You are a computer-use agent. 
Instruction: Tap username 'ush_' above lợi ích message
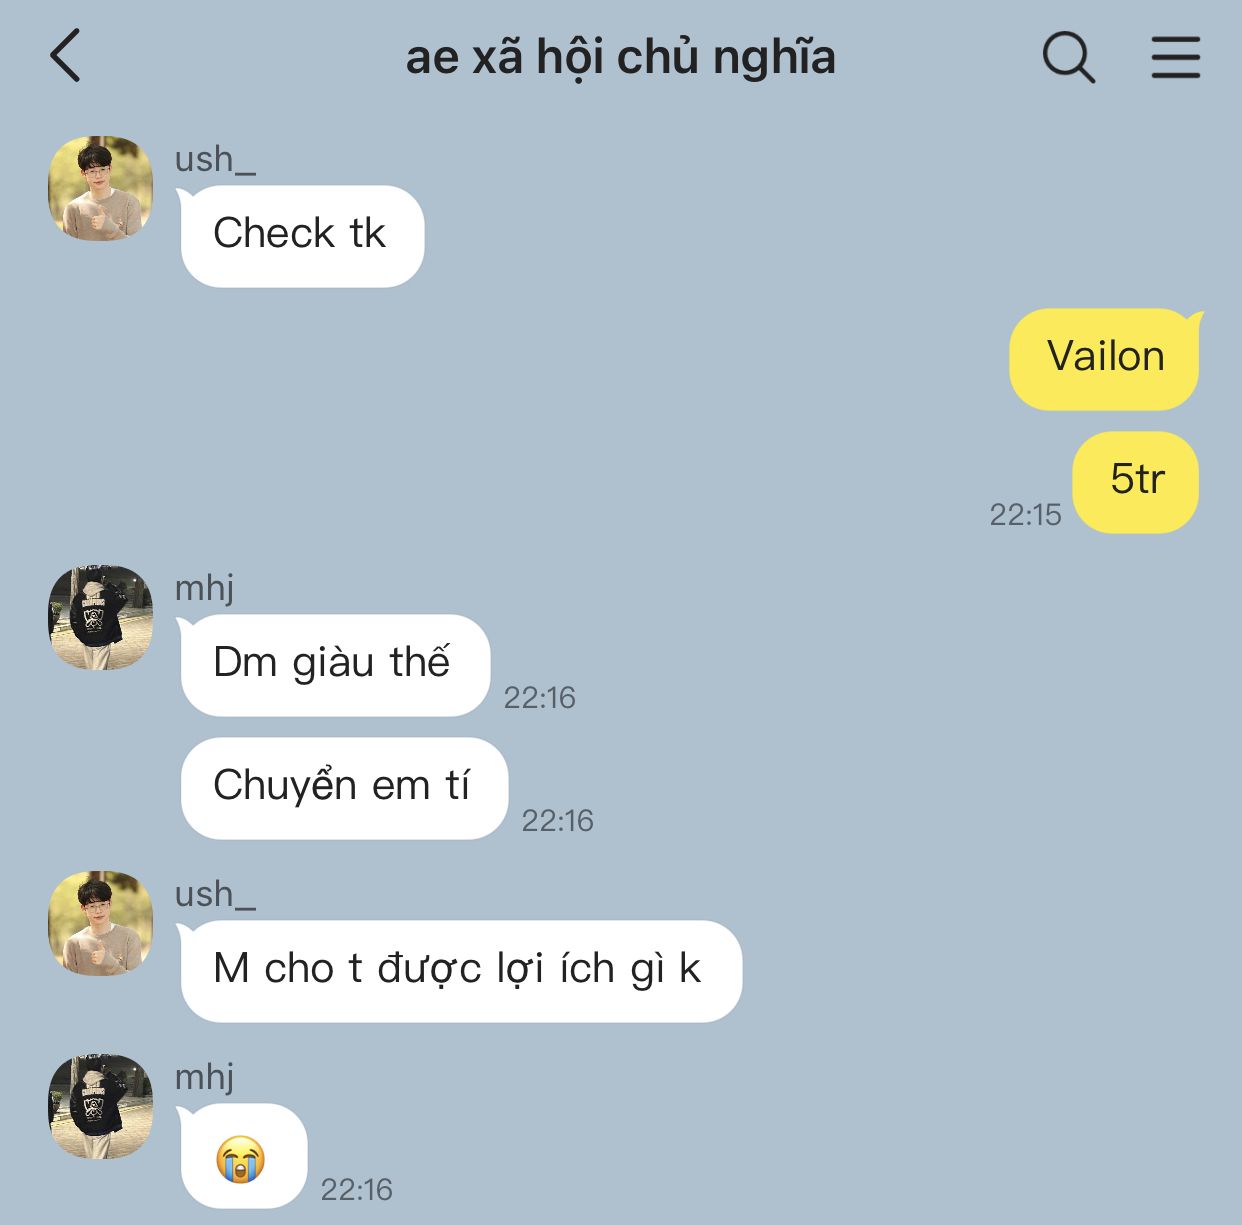(215, 894)
